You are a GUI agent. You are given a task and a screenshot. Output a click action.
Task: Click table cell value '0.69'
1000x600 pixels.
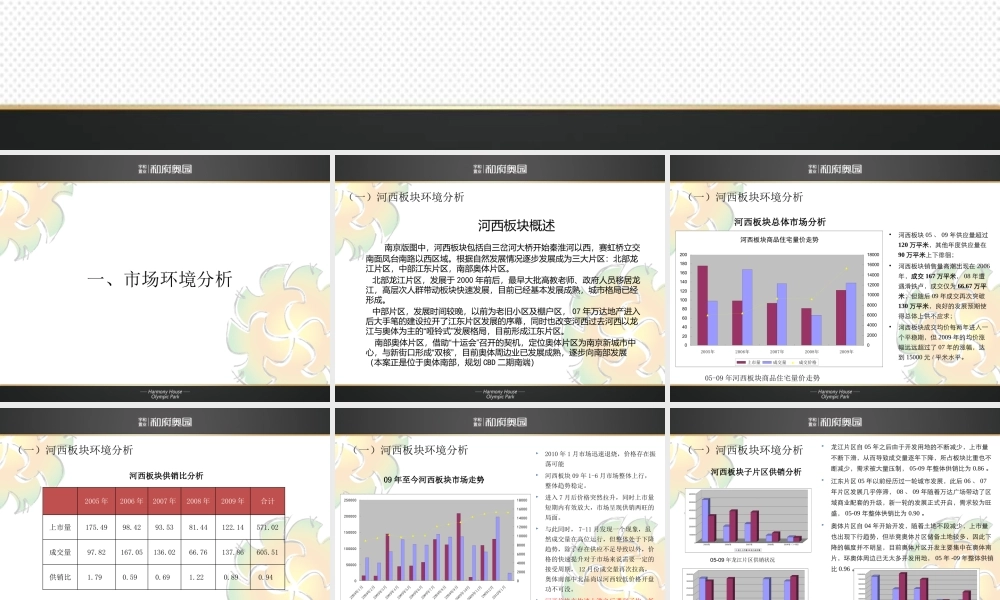coord(165,577)
